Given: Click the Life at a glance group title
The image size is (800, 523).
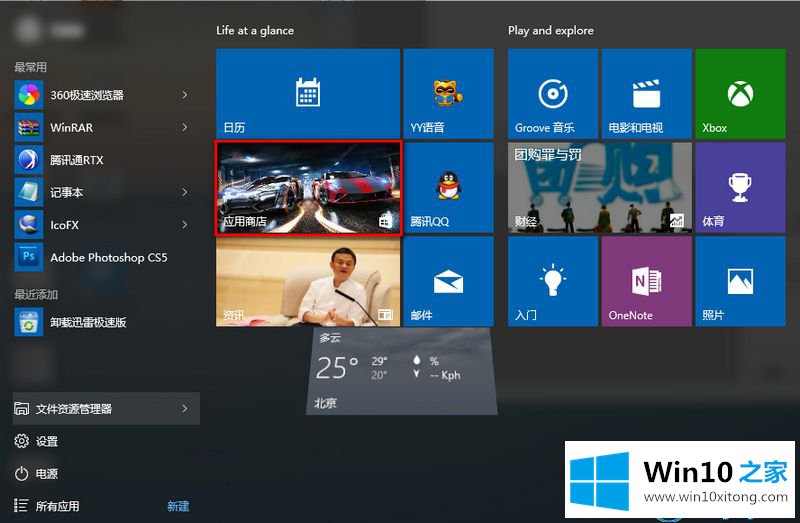Looking at the screenshot, I should pyautogui.click(x=255, y=31).
